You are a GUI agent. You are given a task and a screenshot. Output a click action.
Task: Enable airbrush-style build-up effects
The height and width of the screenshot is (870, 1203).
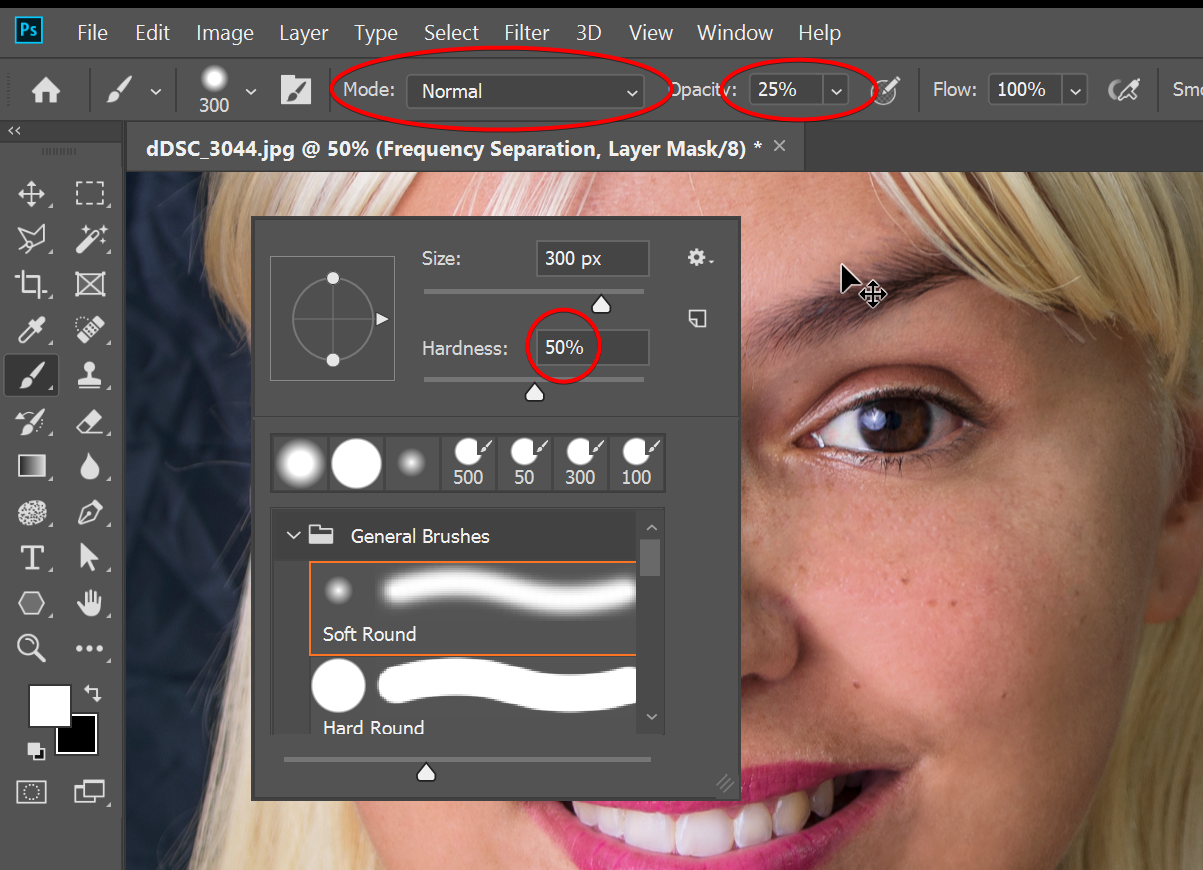coord(1125,90)
